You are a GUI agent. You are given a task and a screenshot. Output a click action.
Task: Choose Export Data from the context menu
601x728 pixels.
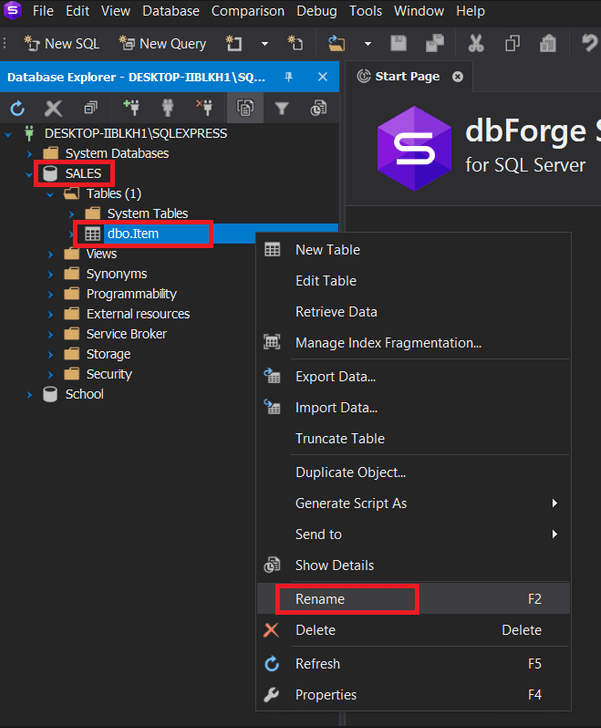coord(413,377)
